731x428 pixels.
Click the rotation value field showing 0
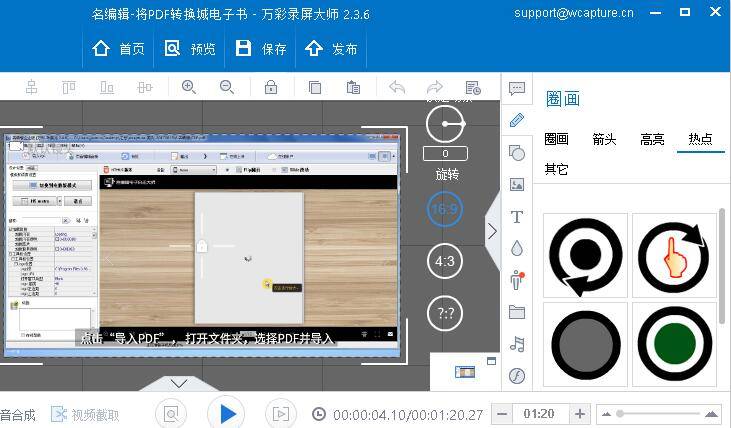(x=445, y=153)
